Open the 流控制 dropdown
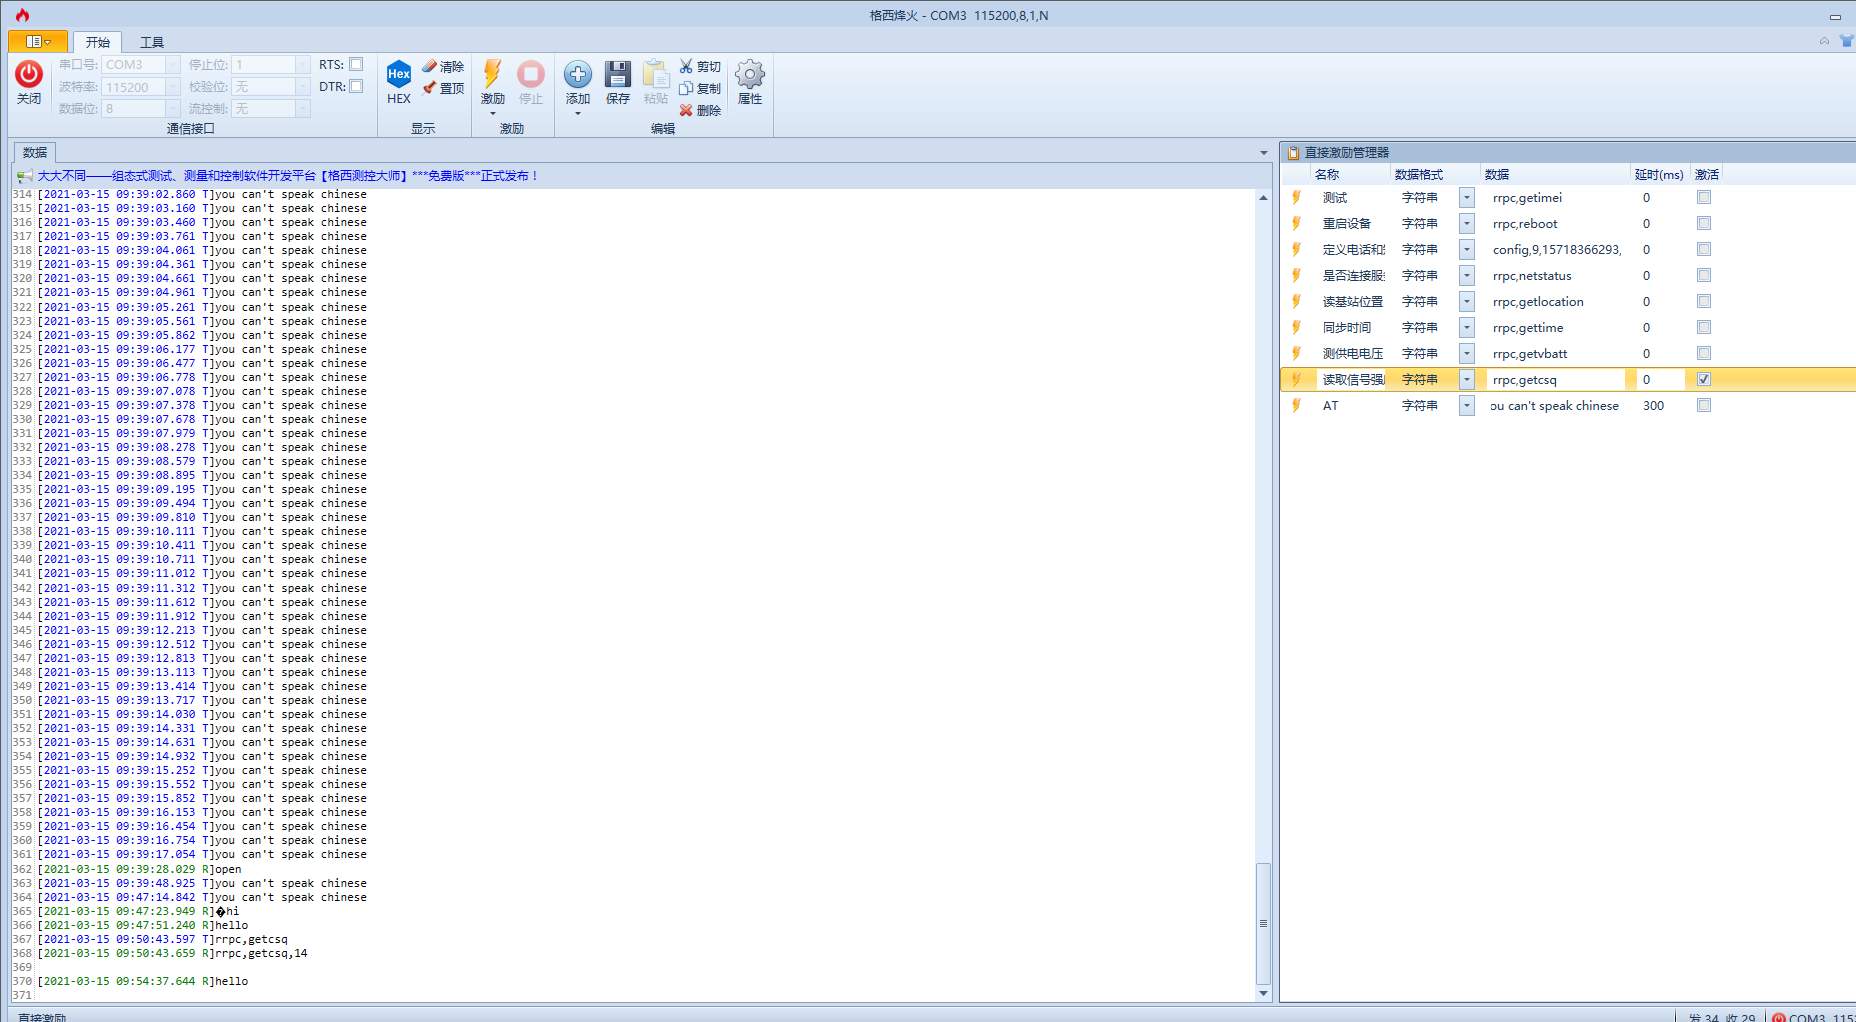This screenshot has width=1856, height=1022. (302, 109)
